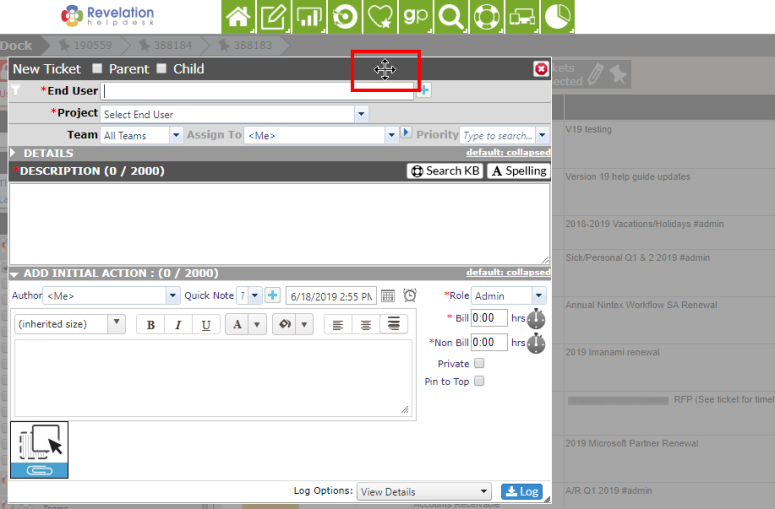
Task: Select the magnifier search icon in toolbar
Action: (x=451, y=17)
